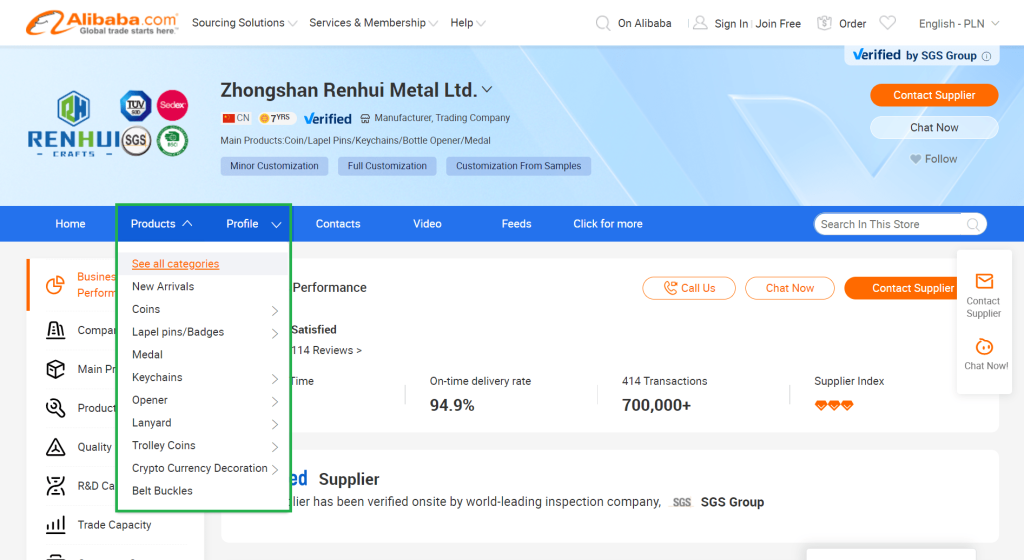Click the envelope Contact Supplier floating icon
Image resolution: width=1024 pixels, height=560 pixels.
point(984,281)
